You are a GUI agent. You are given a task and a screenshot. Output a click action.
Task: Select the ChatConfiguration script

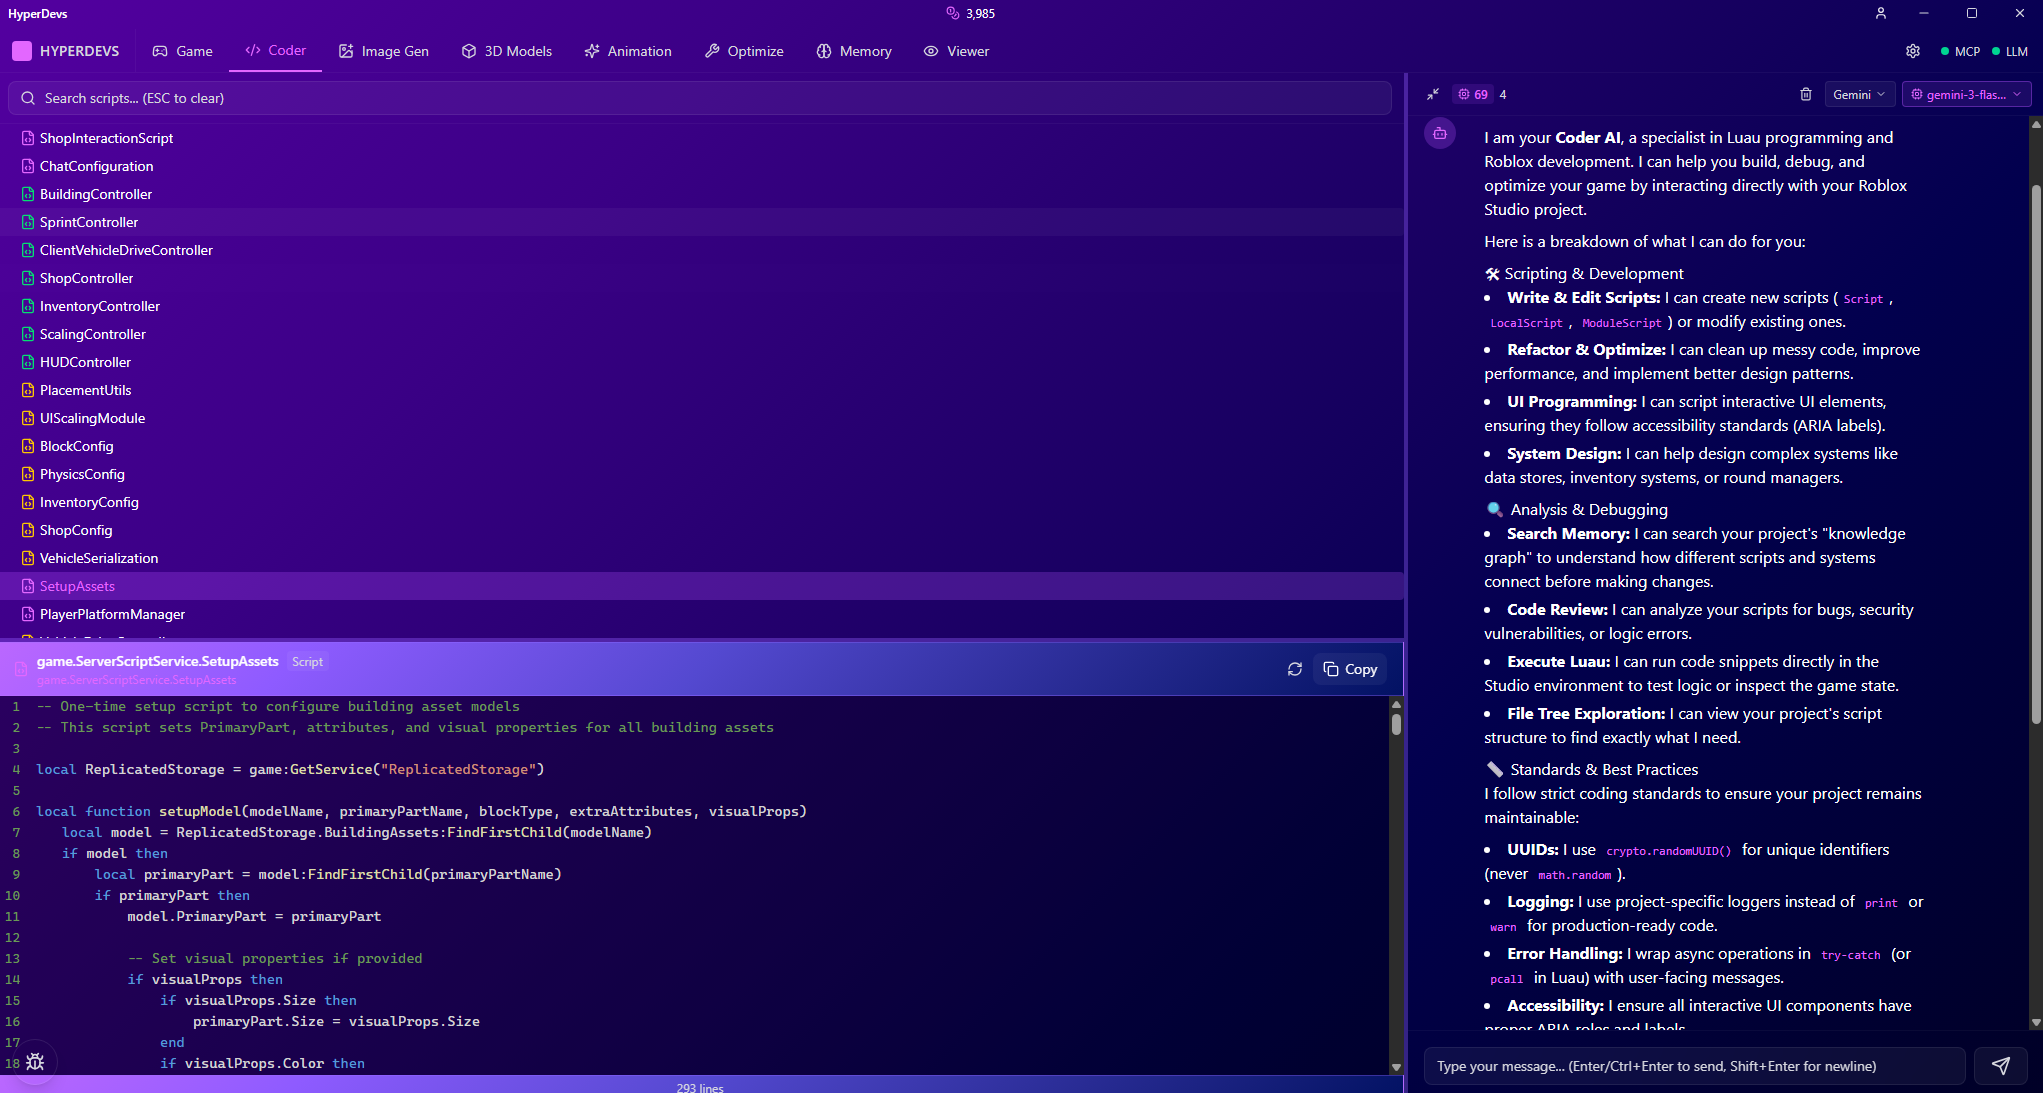coord(700,166)
